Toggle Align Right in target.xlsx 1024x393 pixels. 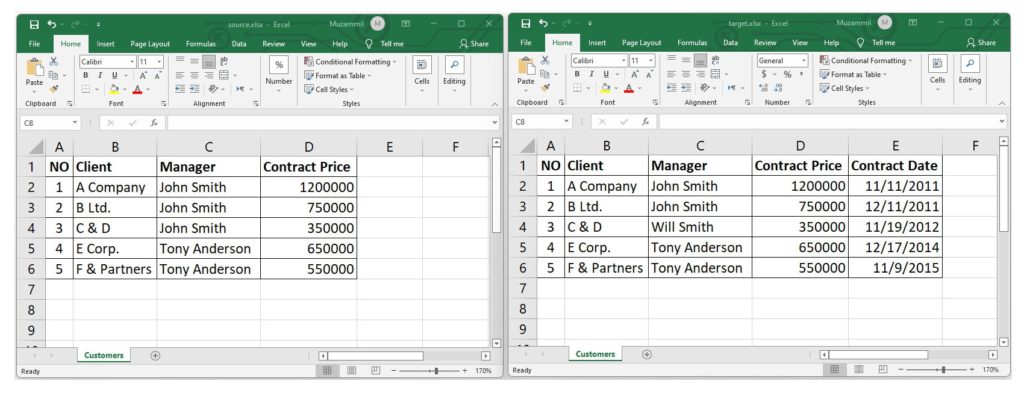pyautogui.click(x=700, y=74)
